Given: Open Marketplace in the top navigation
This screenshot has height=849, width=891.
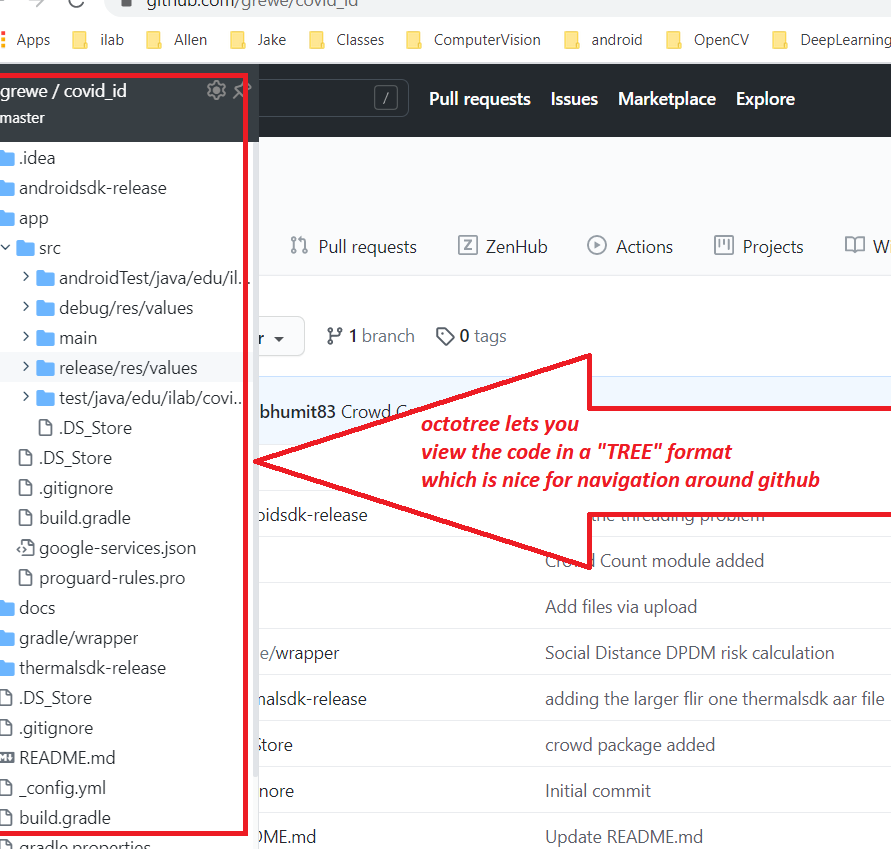Looking at the screenshot, I should 666,99.
